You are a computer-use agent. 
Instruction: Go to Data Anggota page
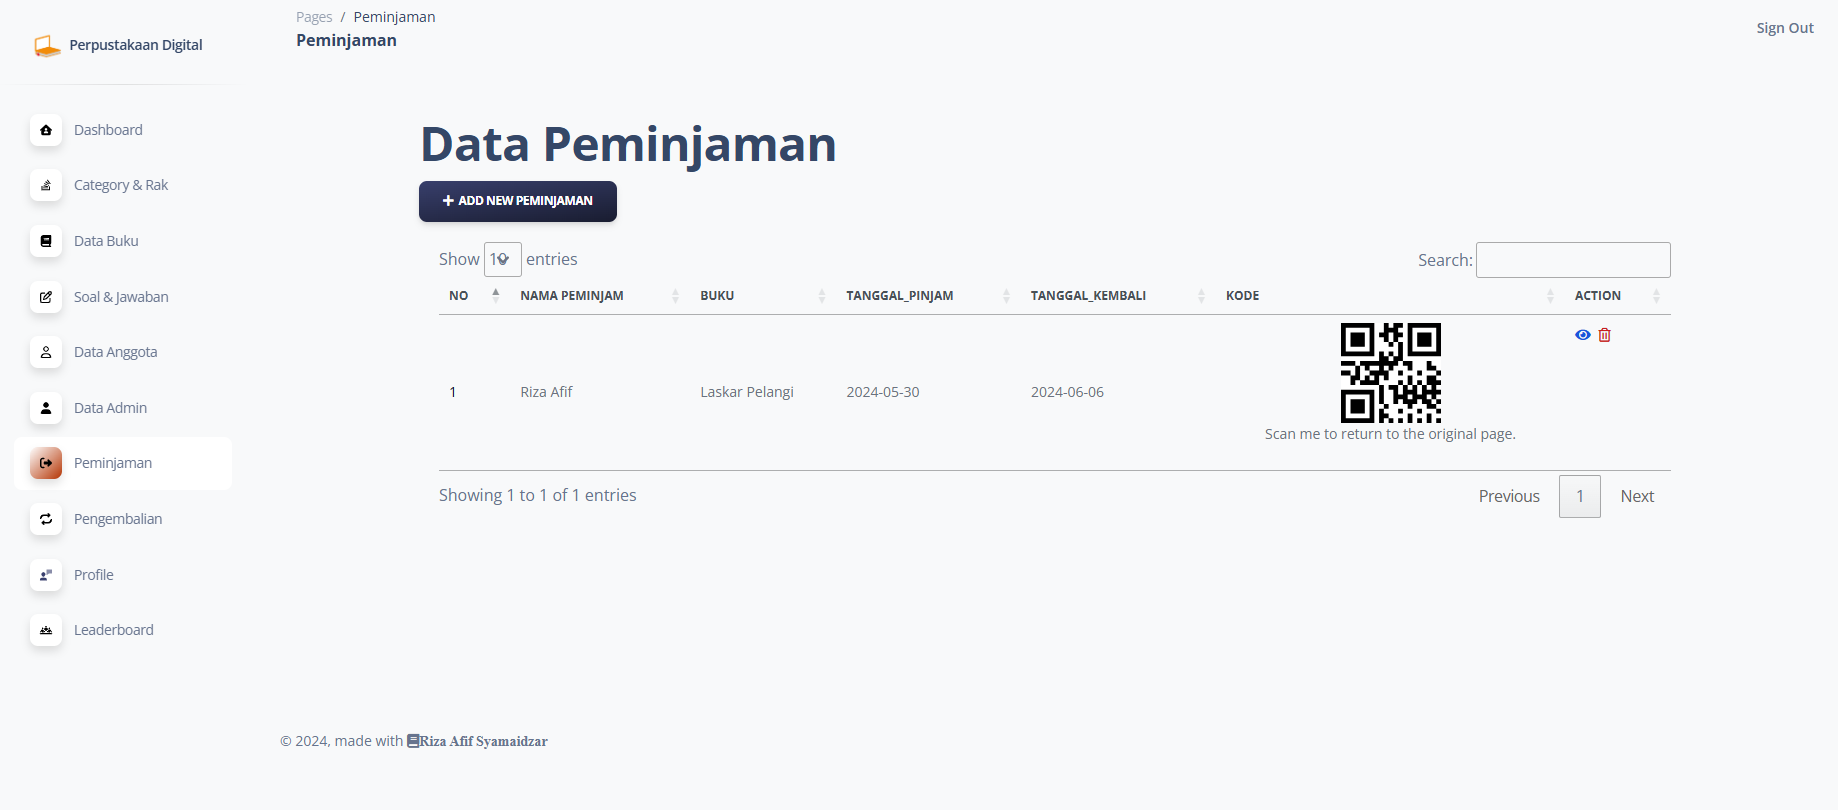(x=123, y=352)
